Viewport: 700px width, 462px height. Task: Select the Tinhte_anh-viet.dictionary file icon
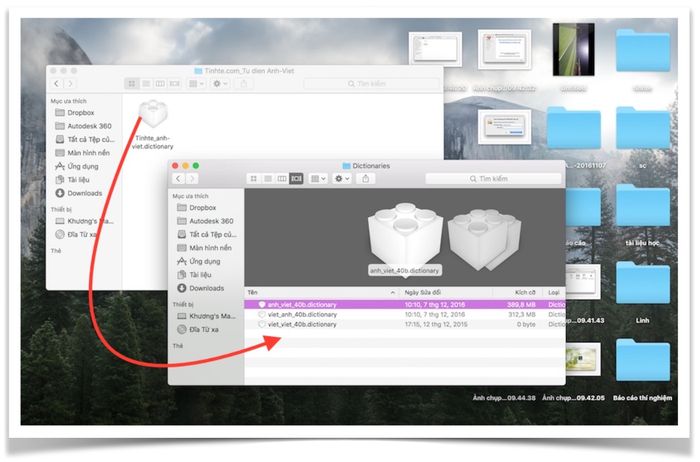151,117
